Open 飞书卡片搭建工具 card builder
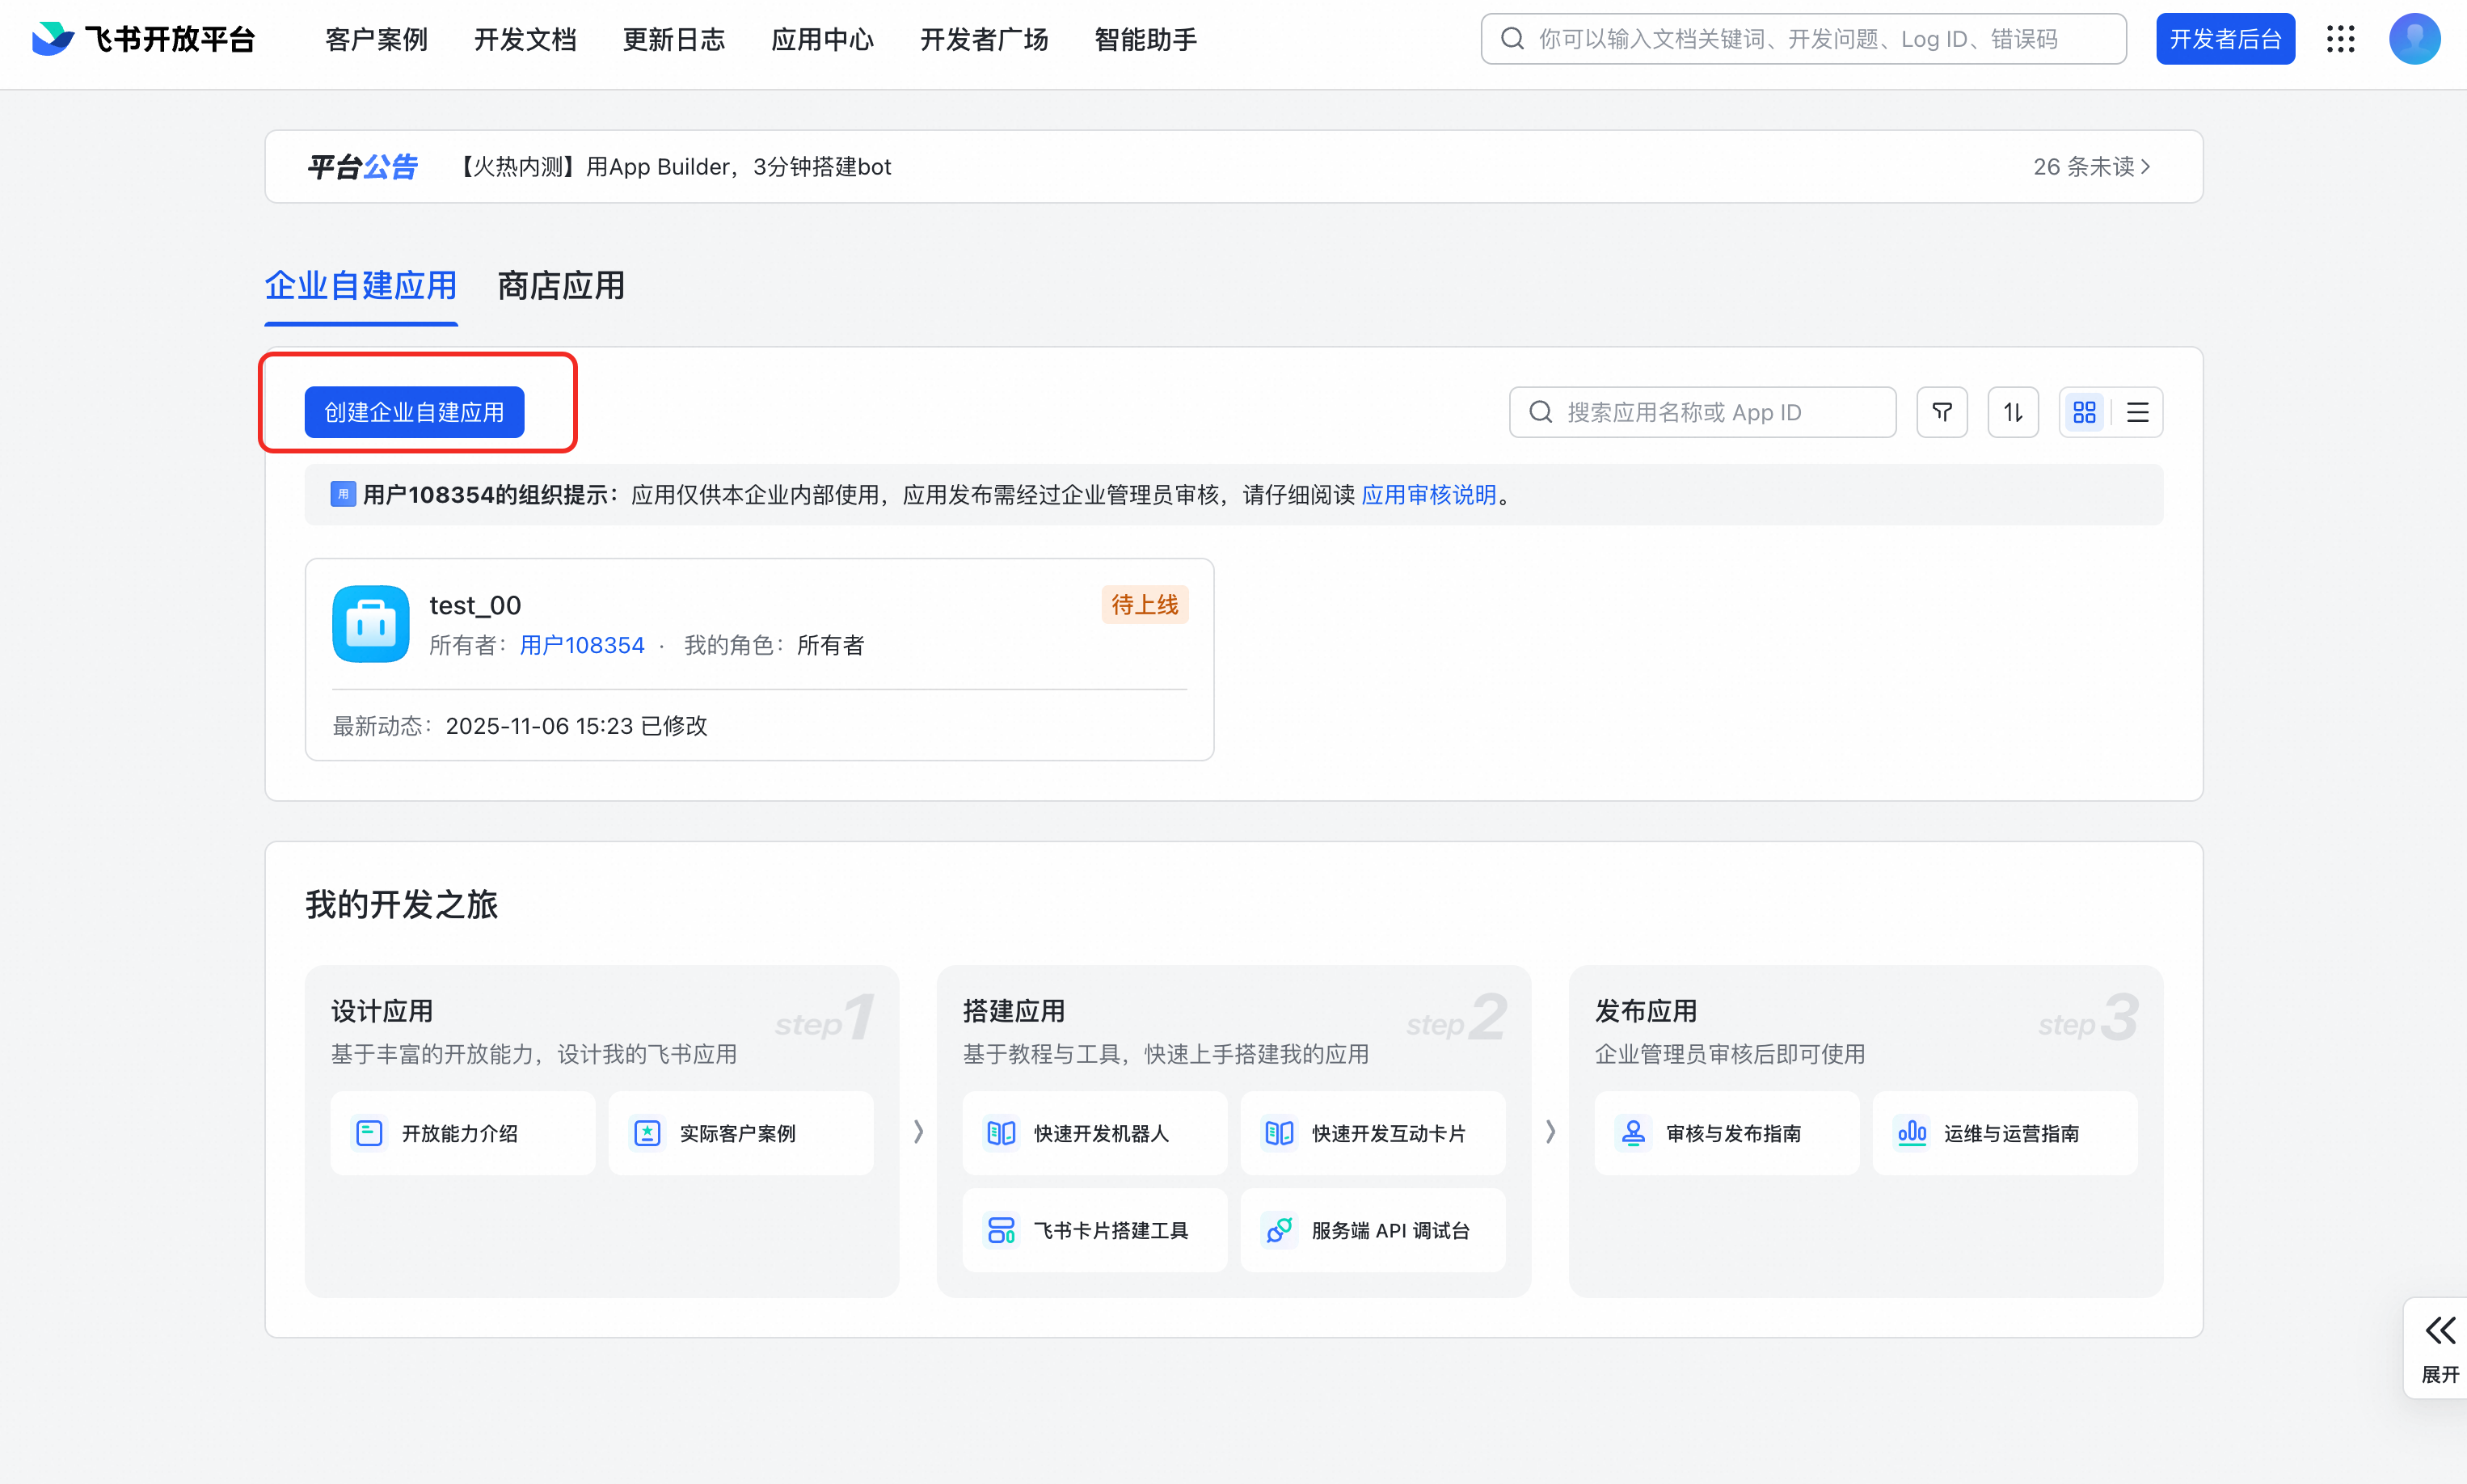Image resolution: width=2467 pixels, height=1484 pixels. 1094,1230
